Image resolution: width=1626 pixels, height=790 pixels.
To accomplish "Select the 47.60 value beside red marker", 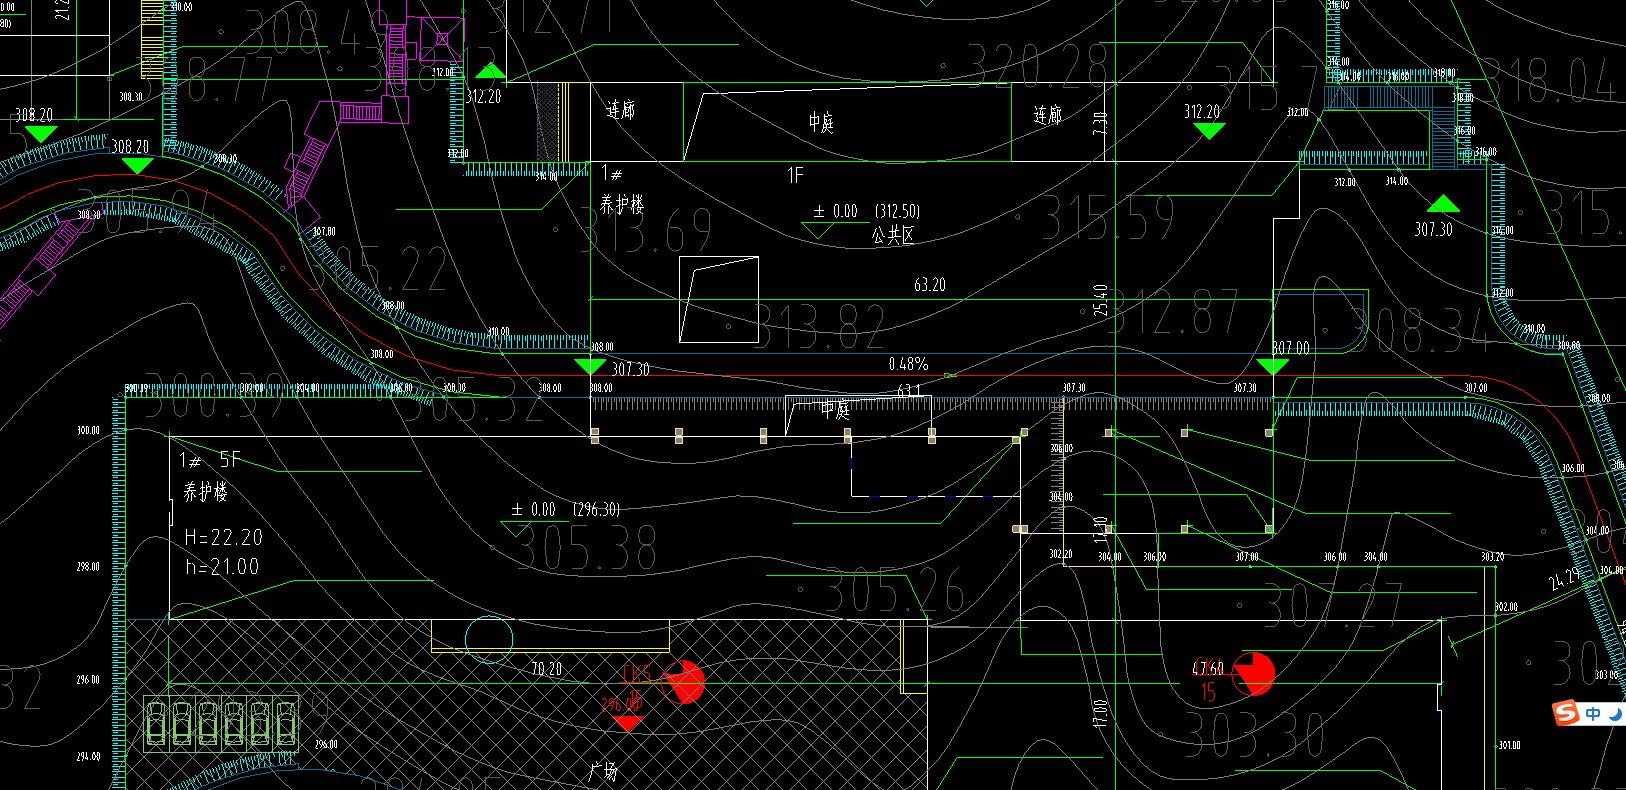I will (x=1208, y=667).
